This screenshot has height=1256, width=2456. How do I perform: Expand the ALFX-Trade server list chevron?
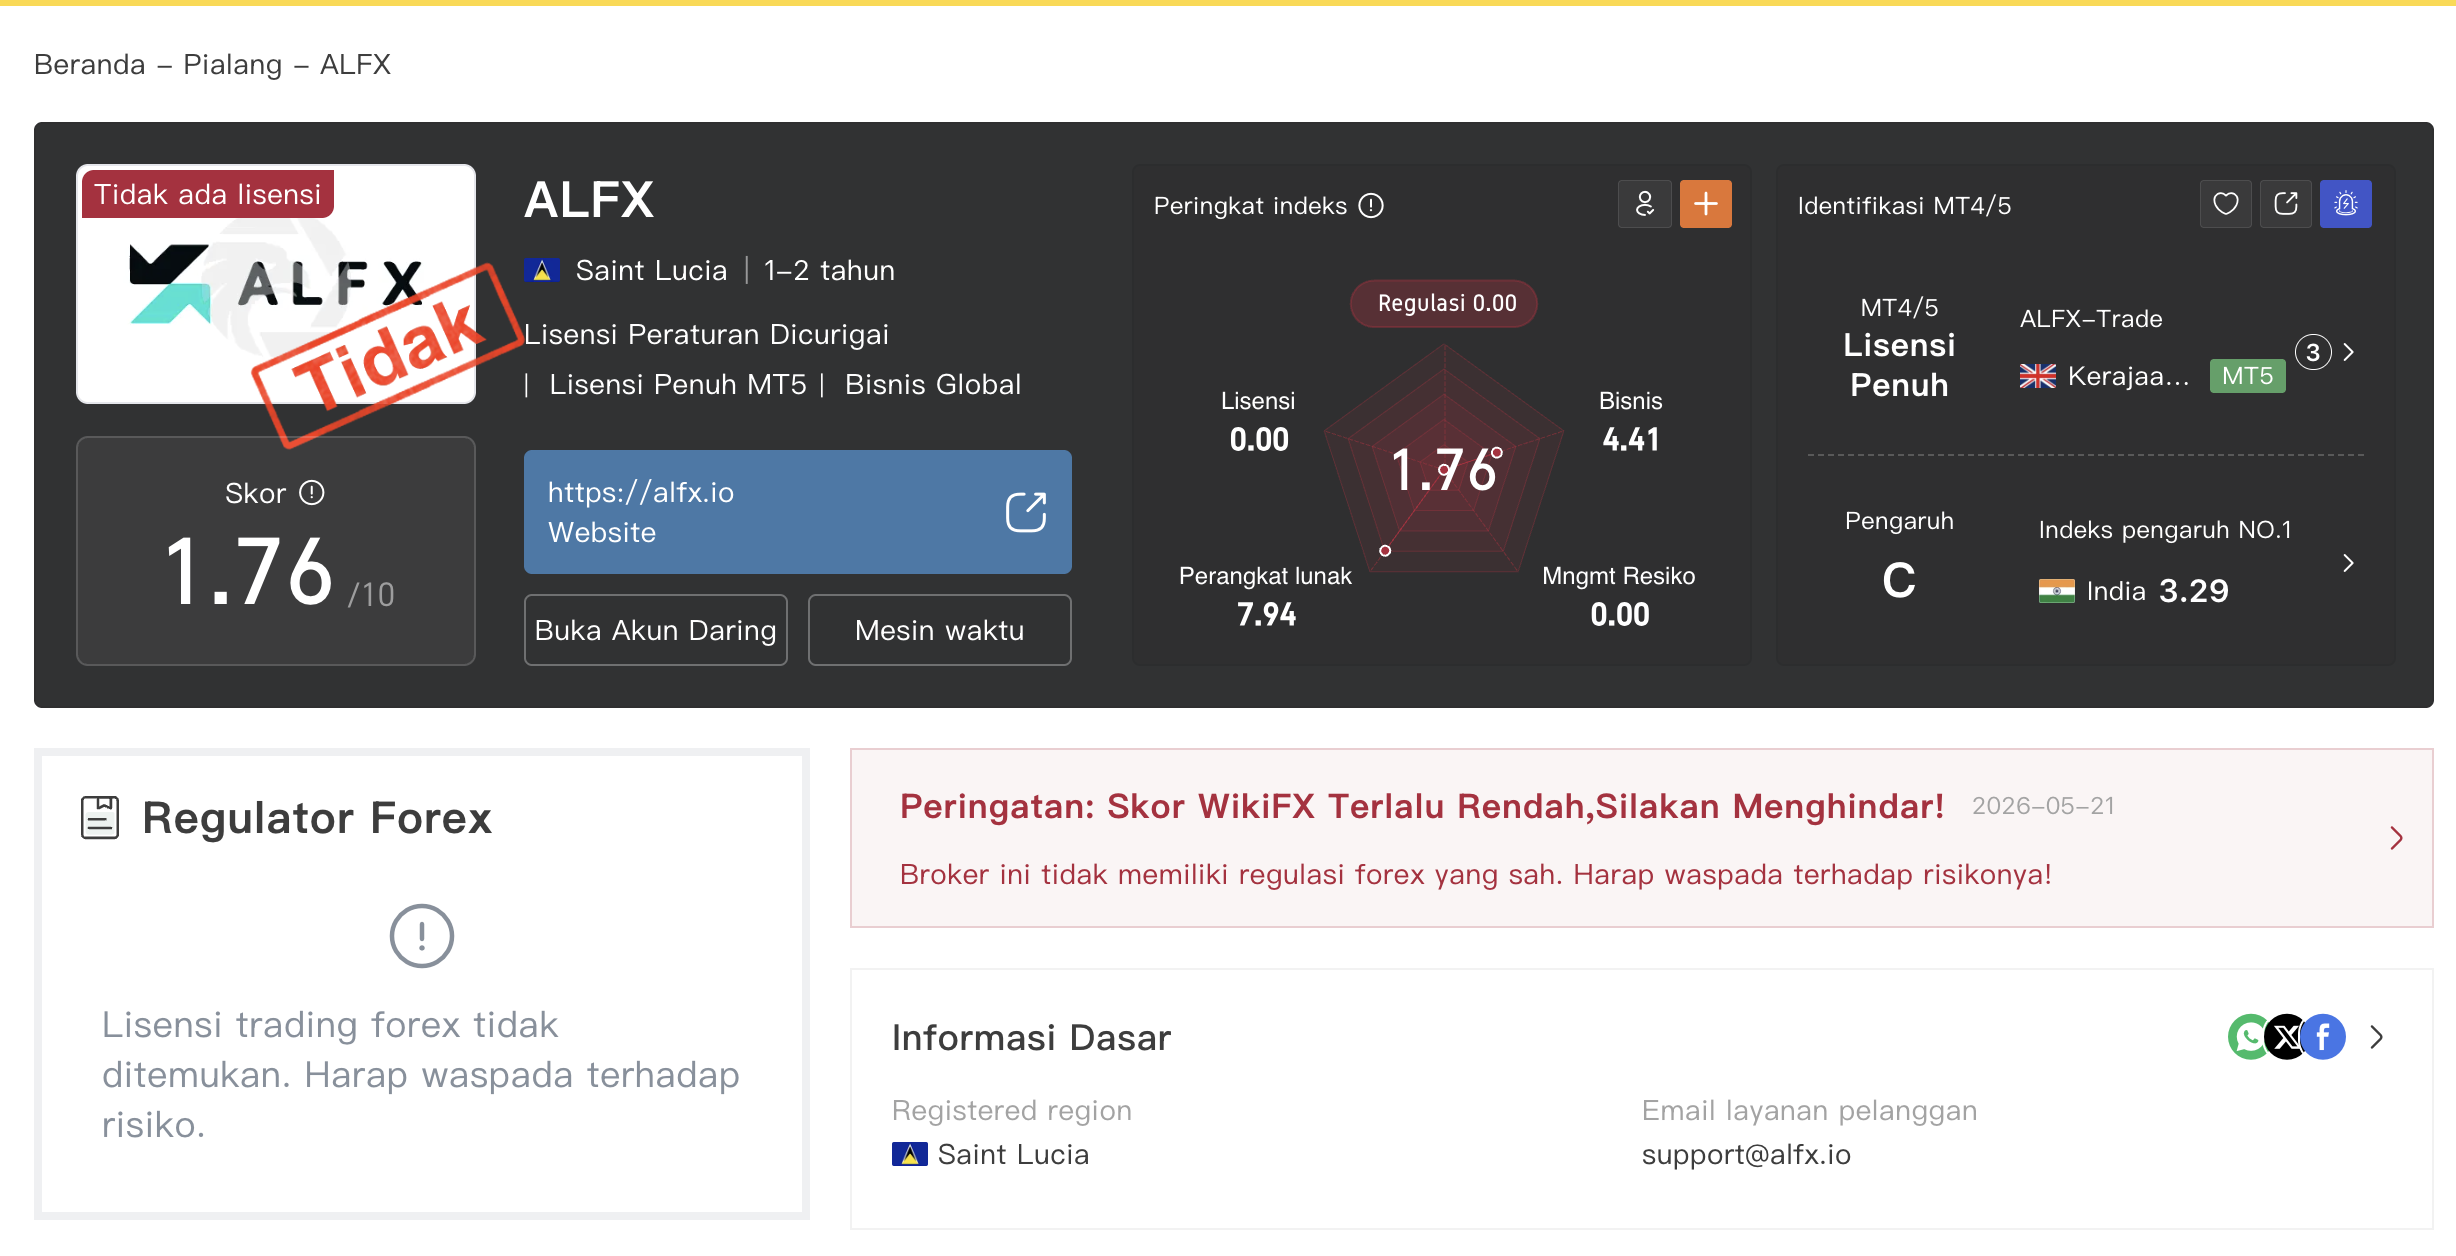tap(2349, 352)
